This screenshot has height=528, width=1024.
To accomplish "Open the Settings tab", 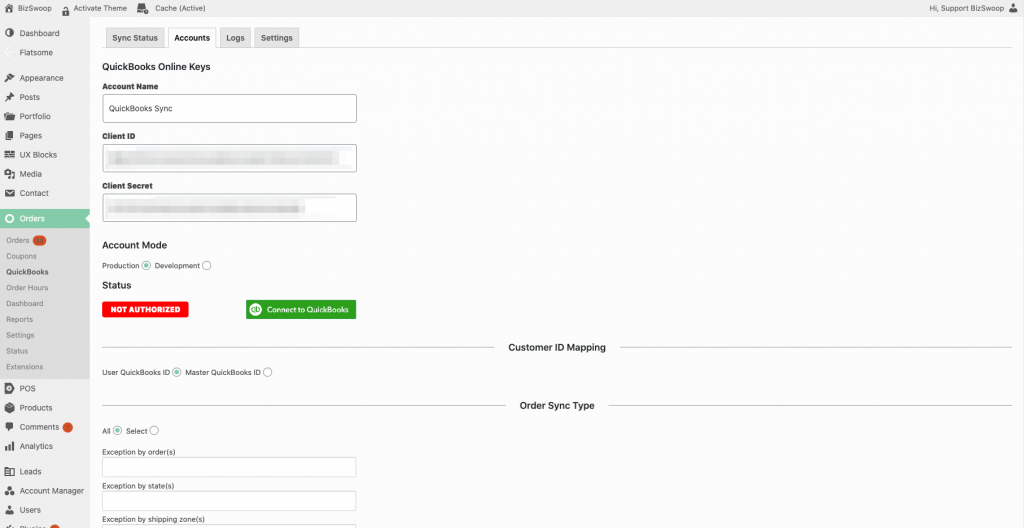I will click(x=277, y=38).
